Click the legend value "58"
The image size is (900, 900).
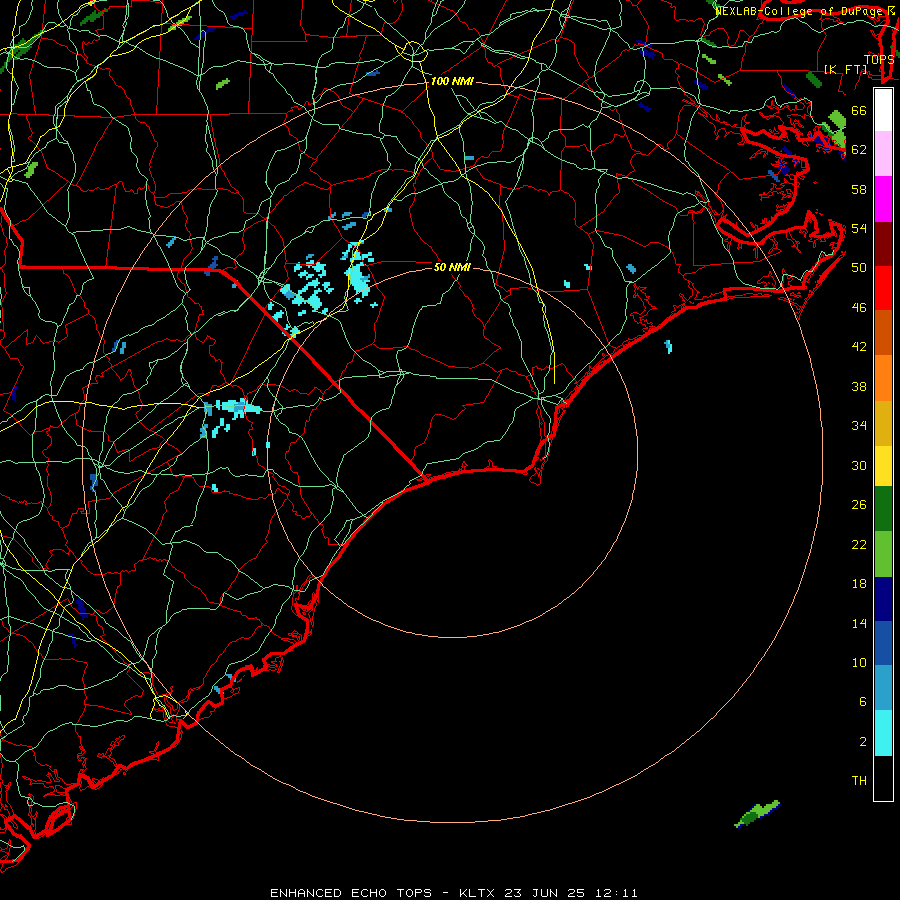coord(859,189)
